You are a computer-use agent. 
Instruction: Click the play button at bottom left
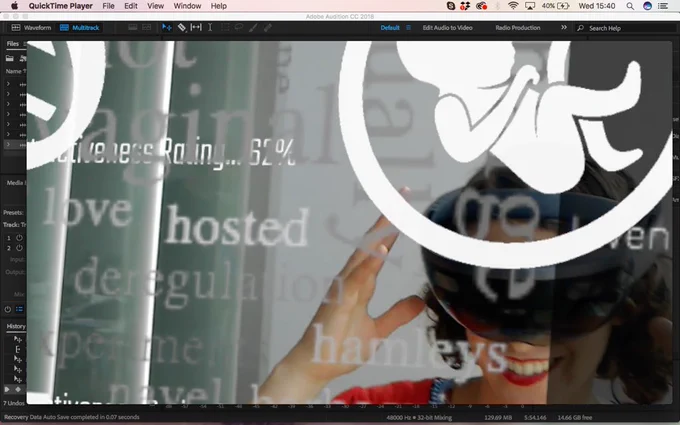tap(7, 389)
